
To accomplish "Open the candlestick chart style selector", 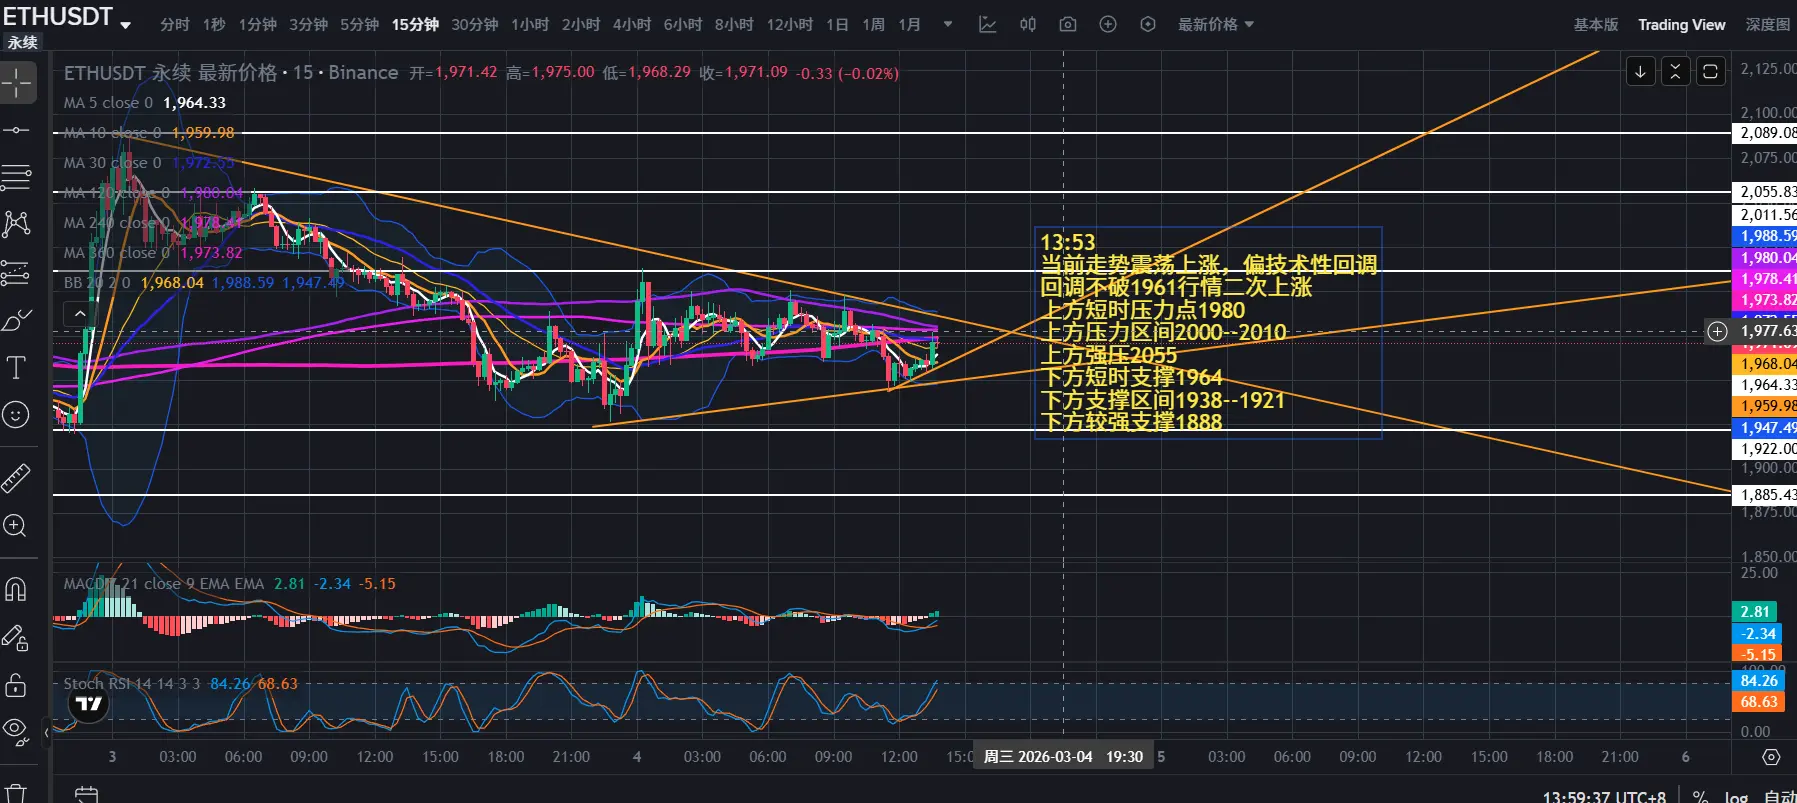I will click(x=1028, y=24).
